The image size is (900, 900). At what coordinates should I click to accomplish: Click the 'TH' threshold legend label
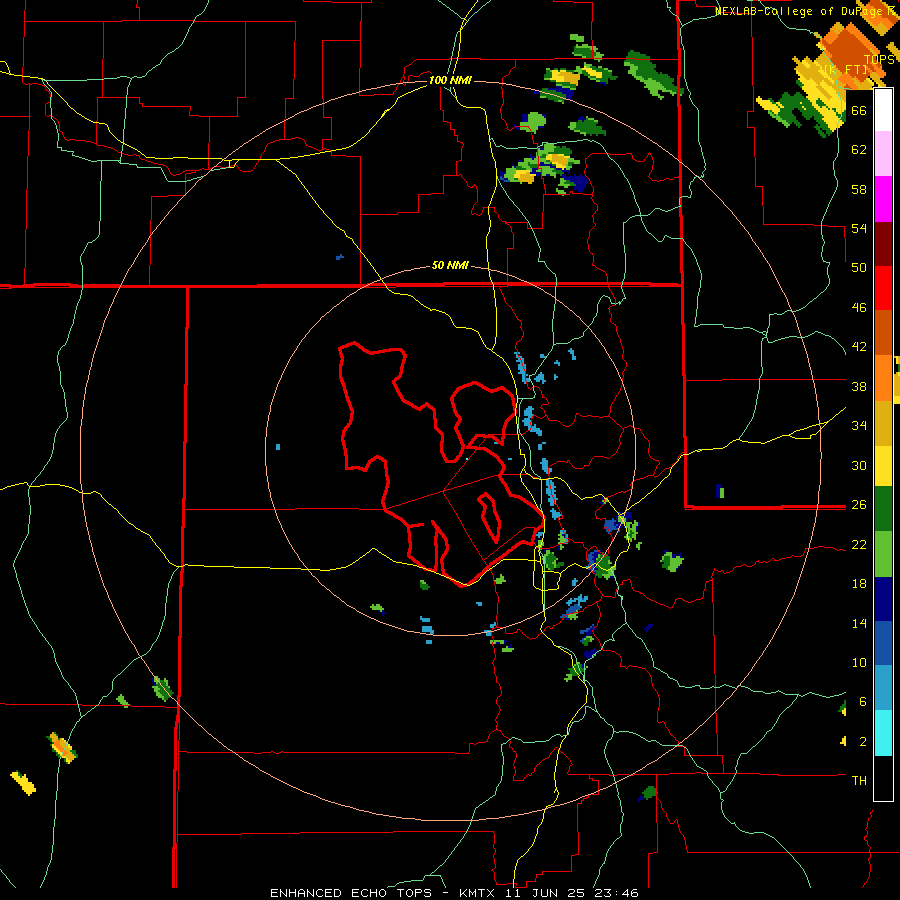click(859, 781)
